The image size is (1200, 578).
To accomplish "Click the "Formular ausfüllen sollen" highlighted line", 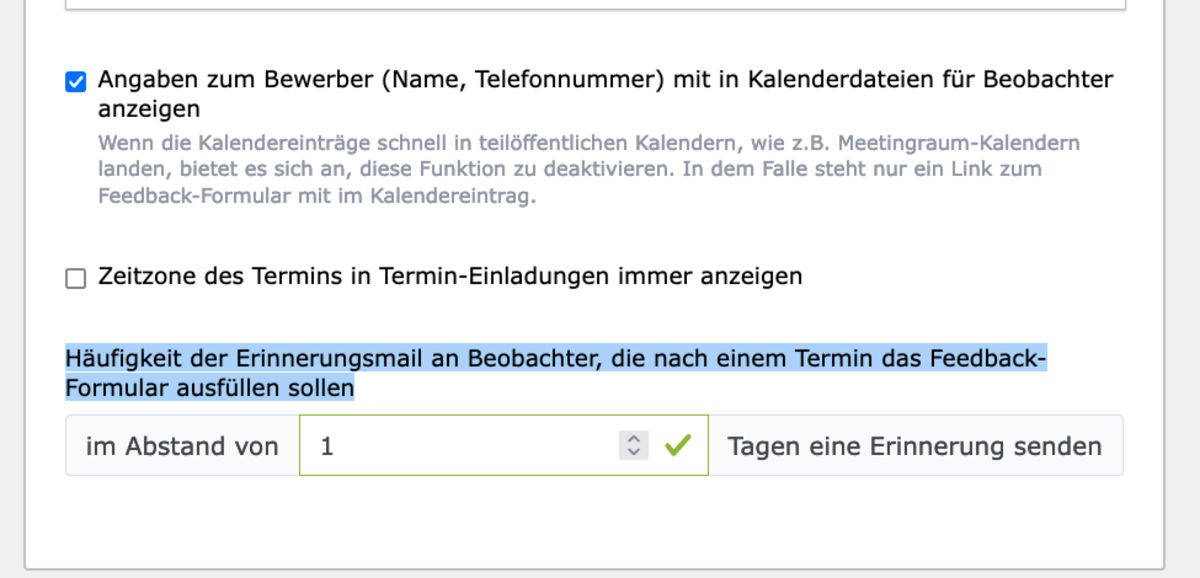I will (210, 387).
